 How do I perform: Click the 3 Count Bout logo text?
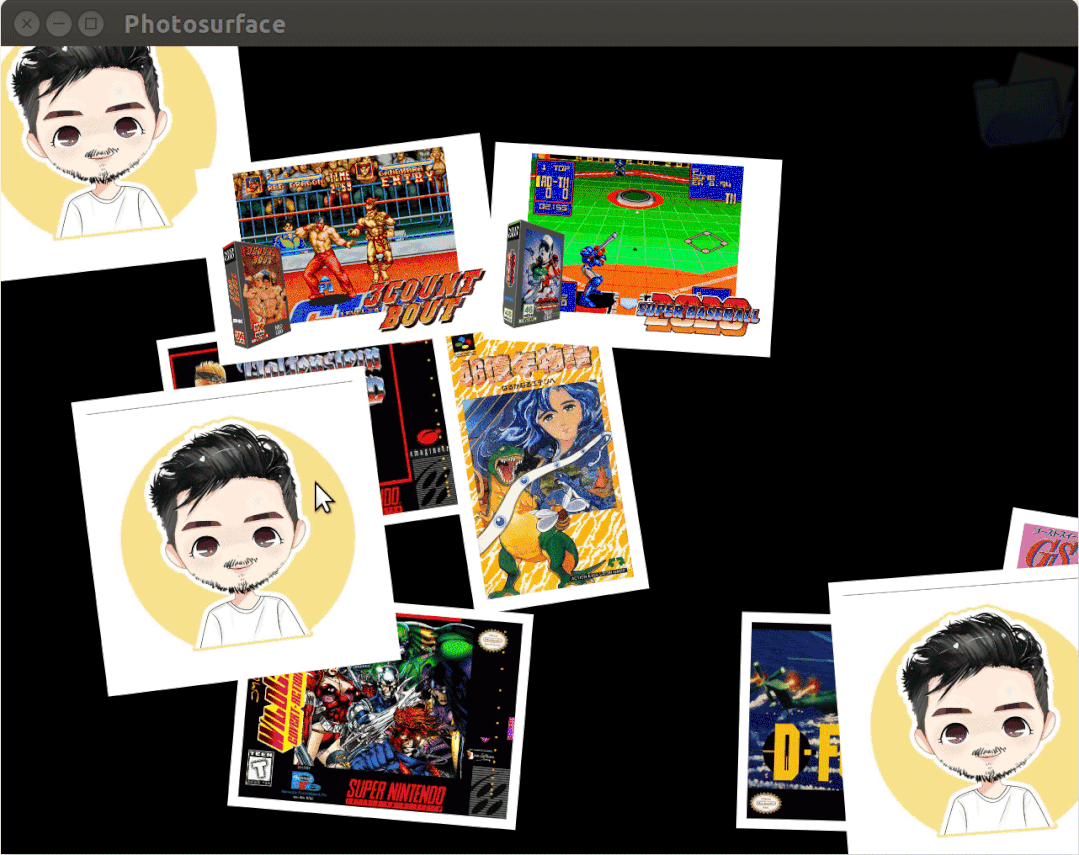tap(424, 299)
